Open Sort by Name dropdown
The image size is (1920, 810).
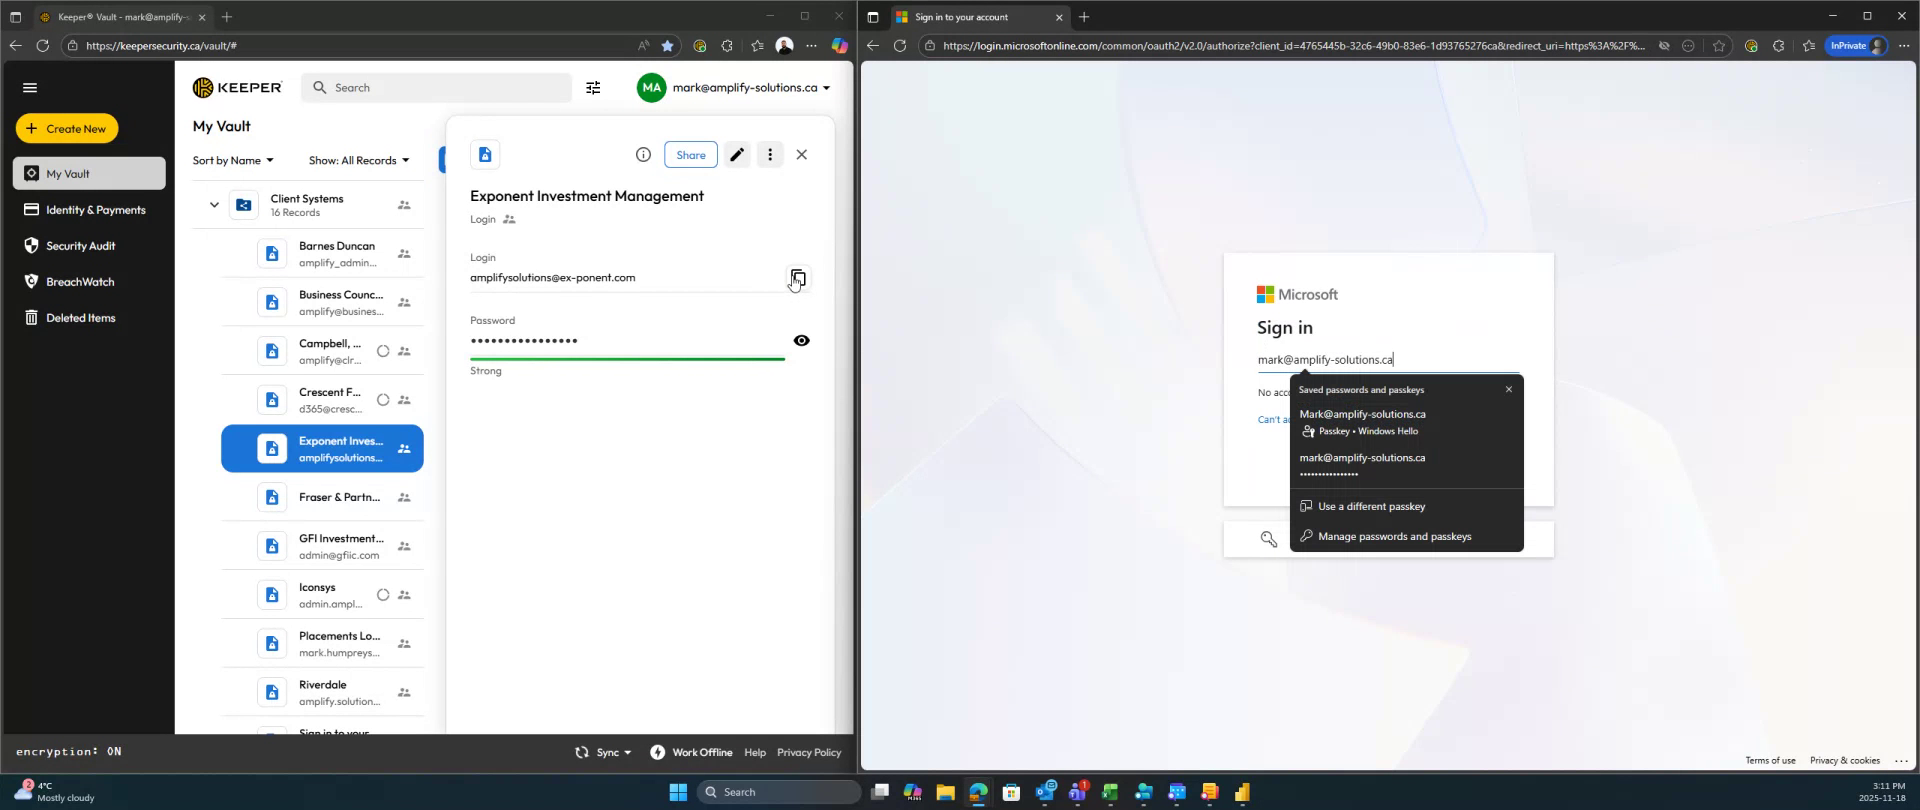pos(233,160)
